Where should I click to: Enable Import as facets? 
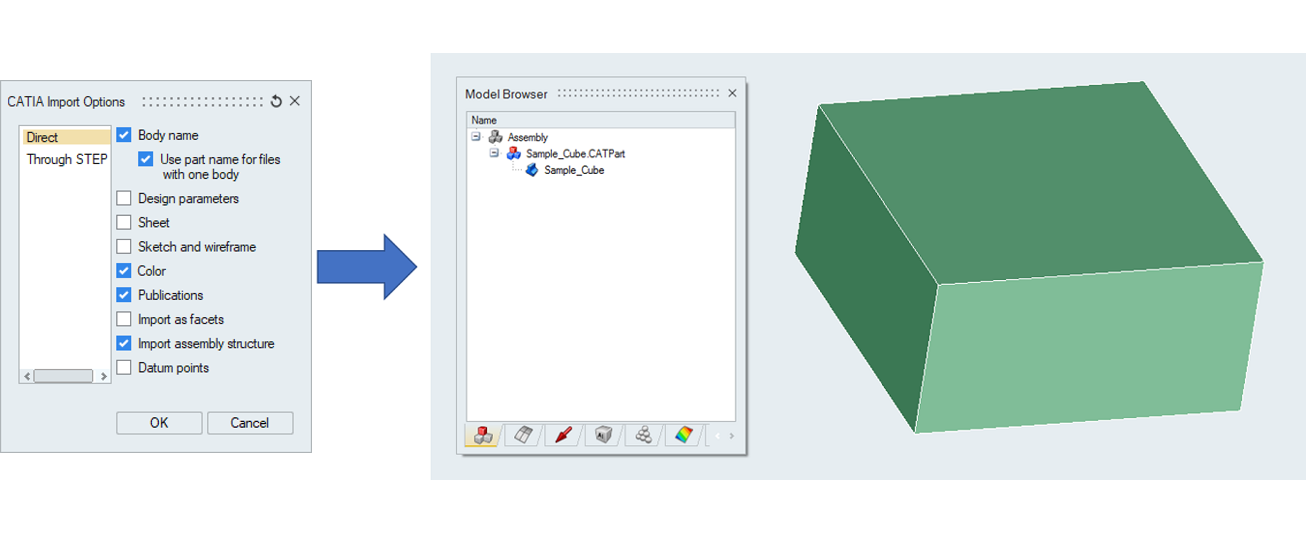pyautogui.click(x=124, y=319)
